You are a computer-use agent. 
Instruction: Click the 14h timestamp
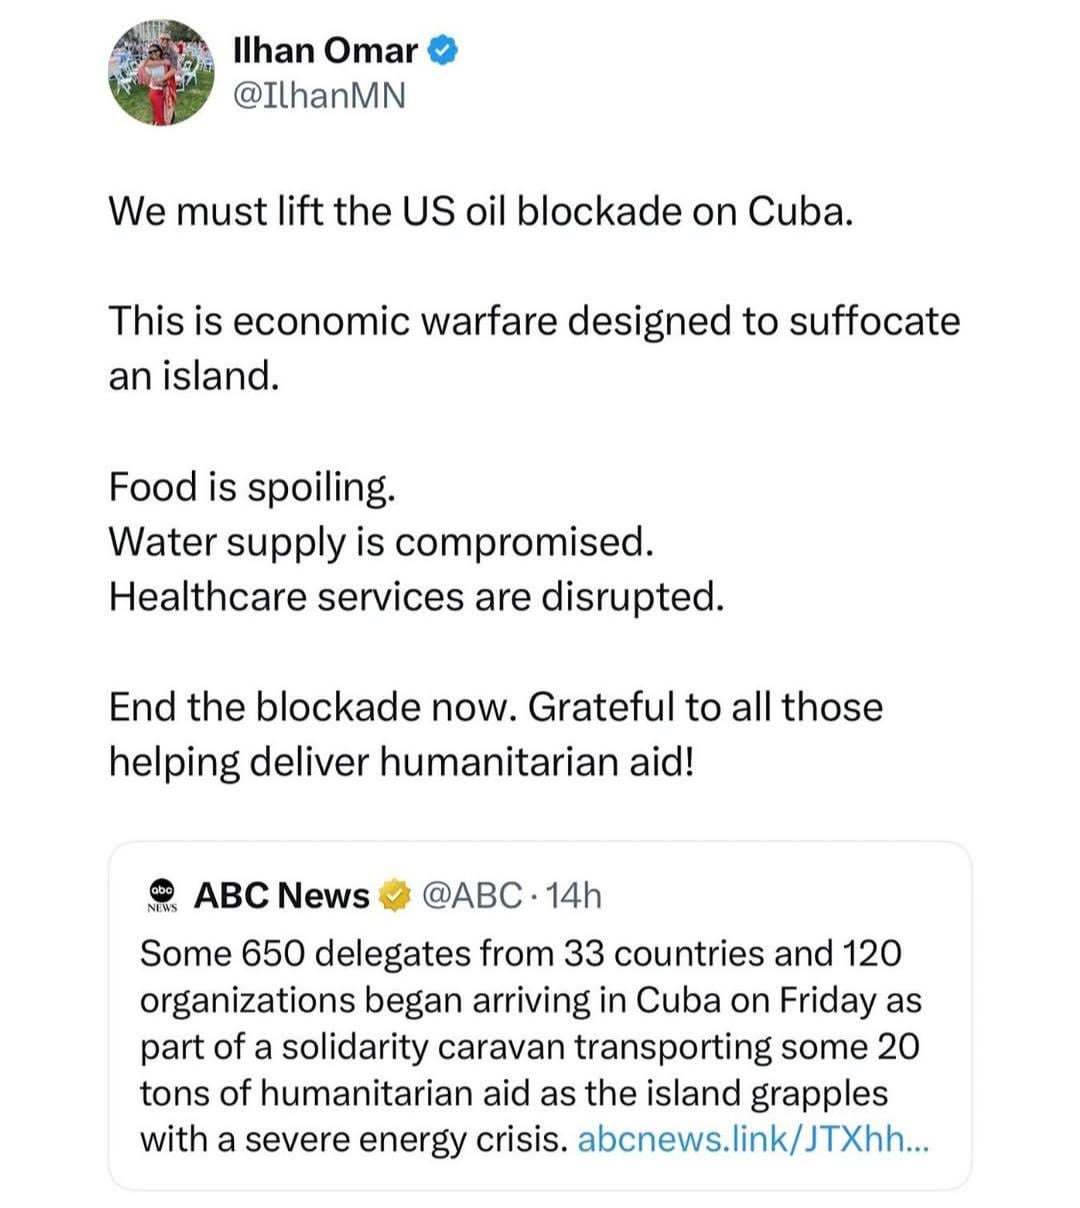(575, 895)
